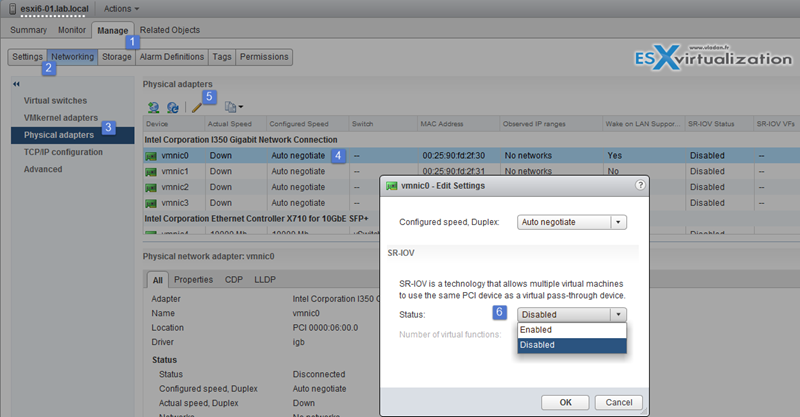Click the esxi6-01.lab.local host name
This screenshot has height=417, width=800.
click(54, 9)
